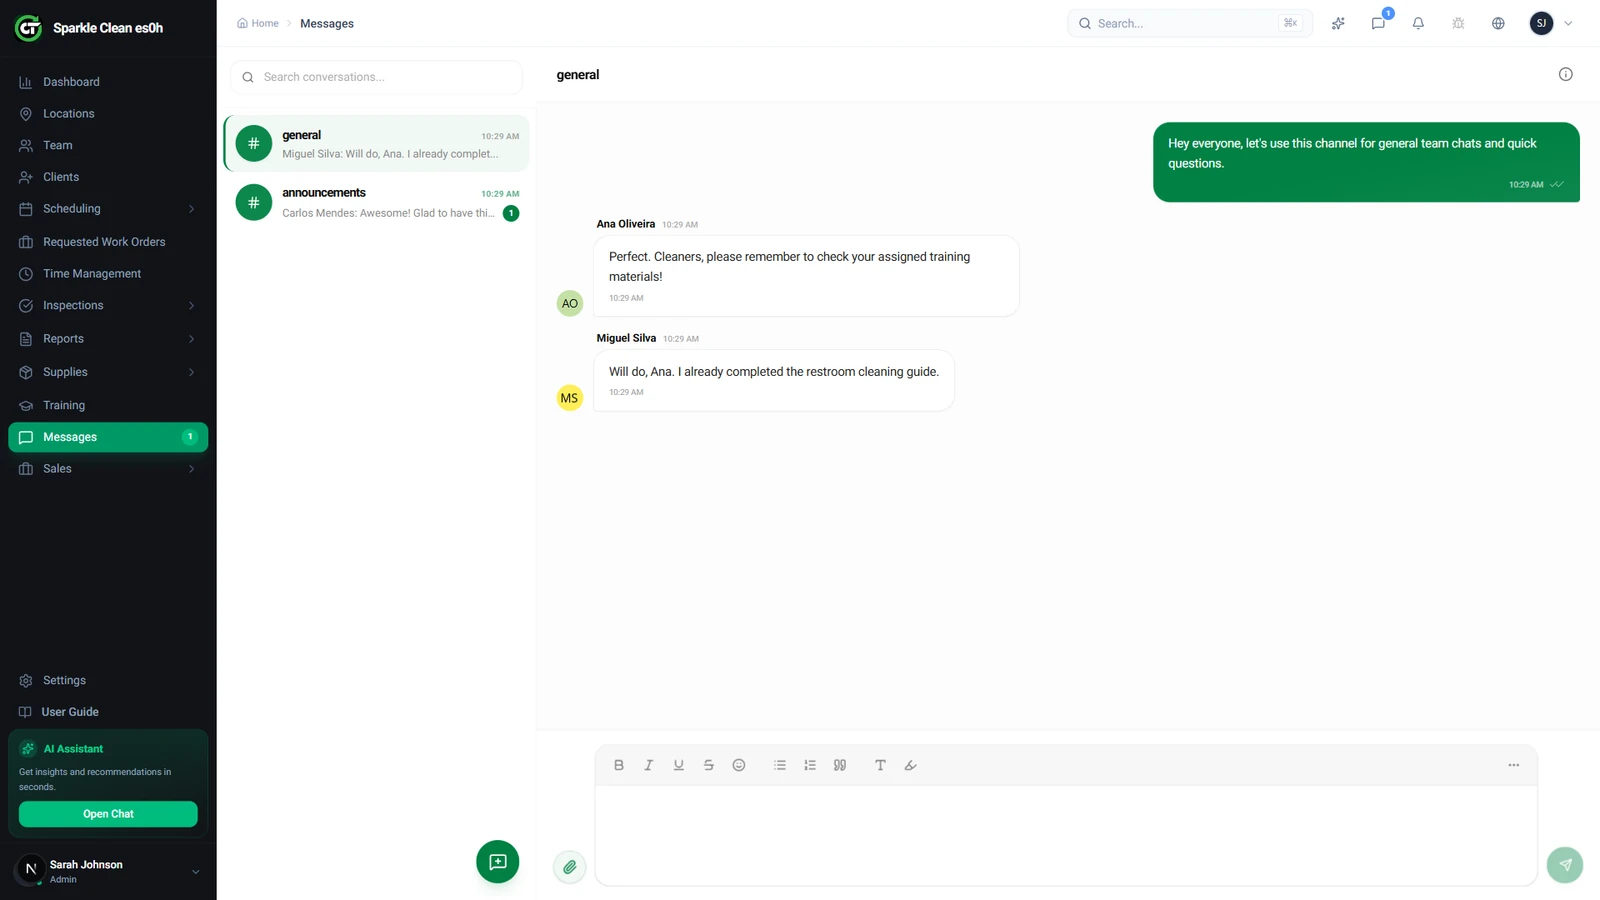Go to Dashboard
The image size is (1600, 900).
click(108, 82)
